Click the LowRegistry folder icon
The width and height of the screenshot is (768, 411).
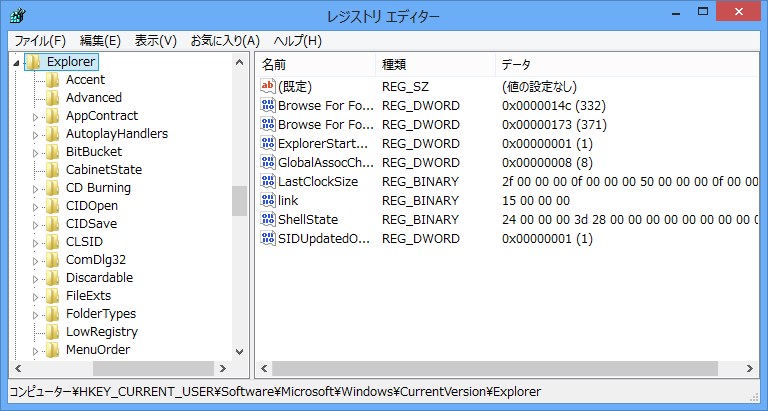(x=52, y=332)
